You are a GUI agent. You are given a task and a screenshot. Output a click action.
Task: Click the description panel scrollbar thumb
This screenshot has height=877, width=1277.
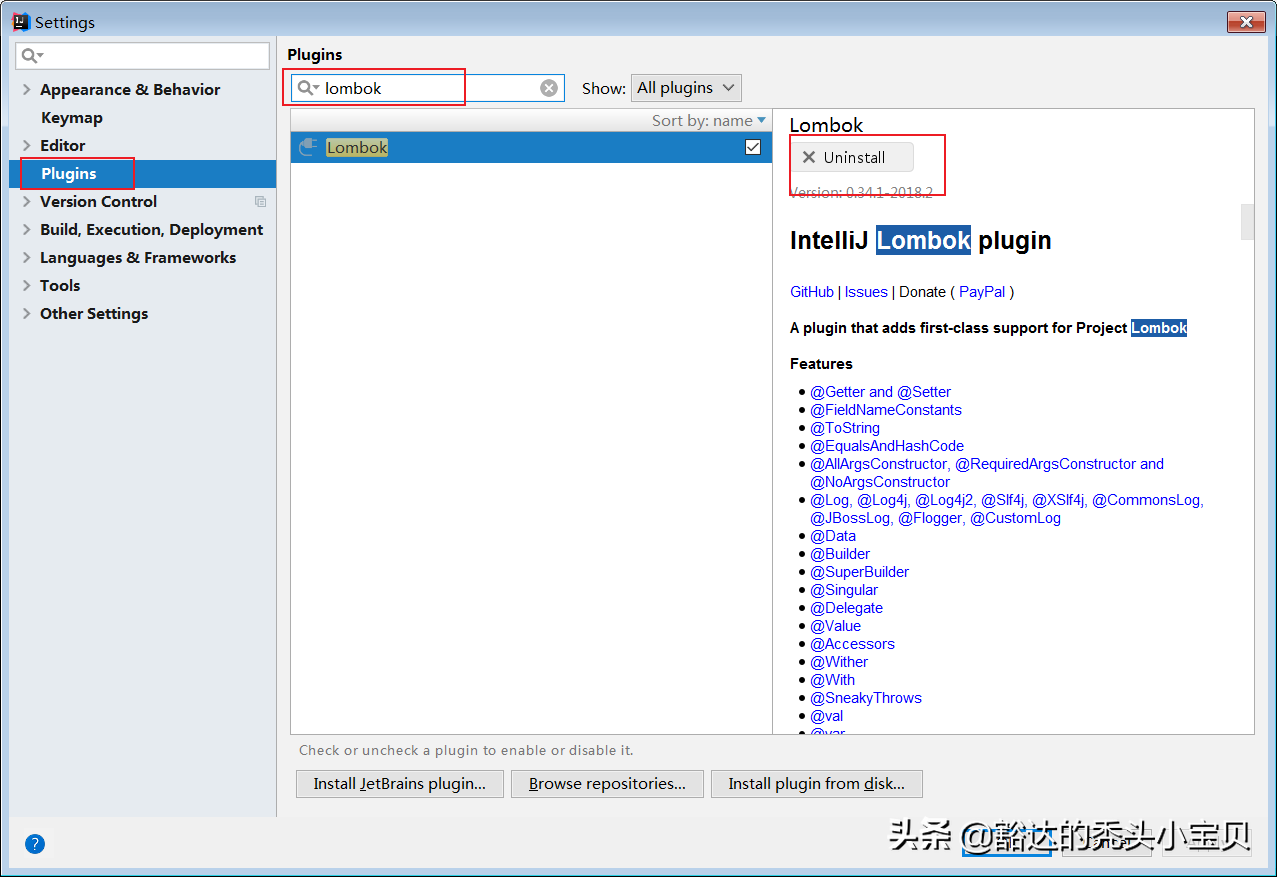[1247, 222]
